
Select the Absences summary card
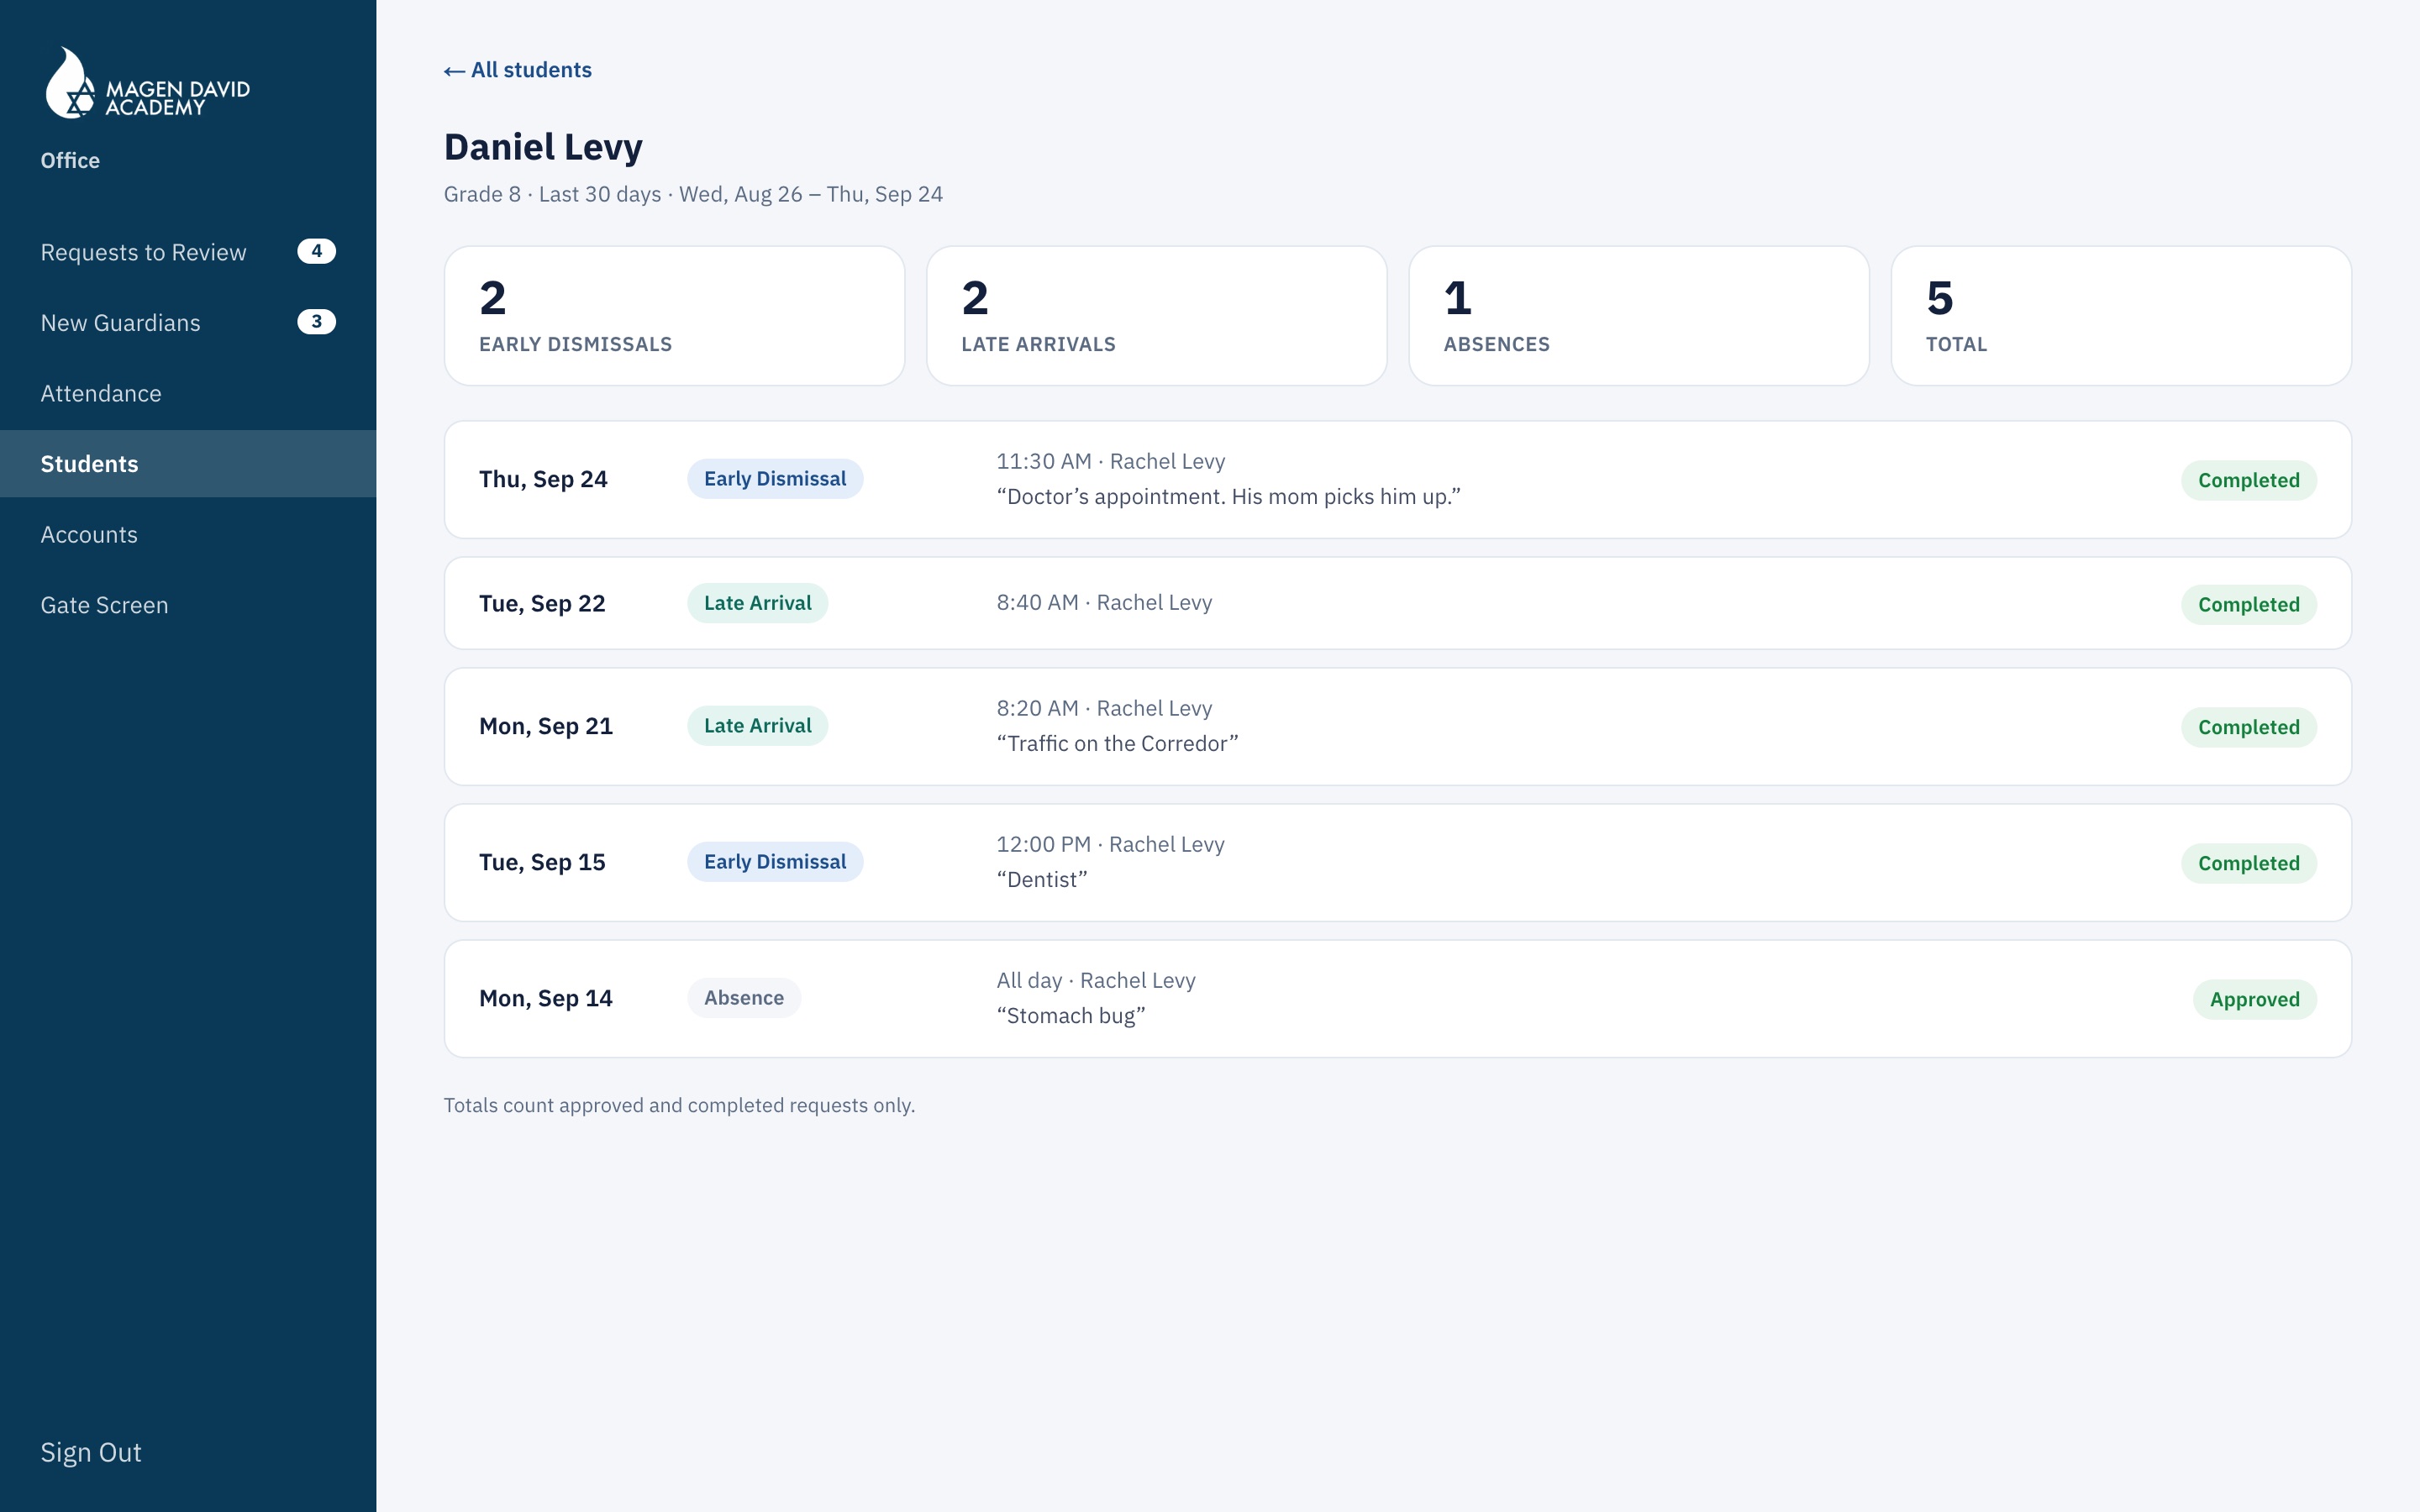(1638, 316)
